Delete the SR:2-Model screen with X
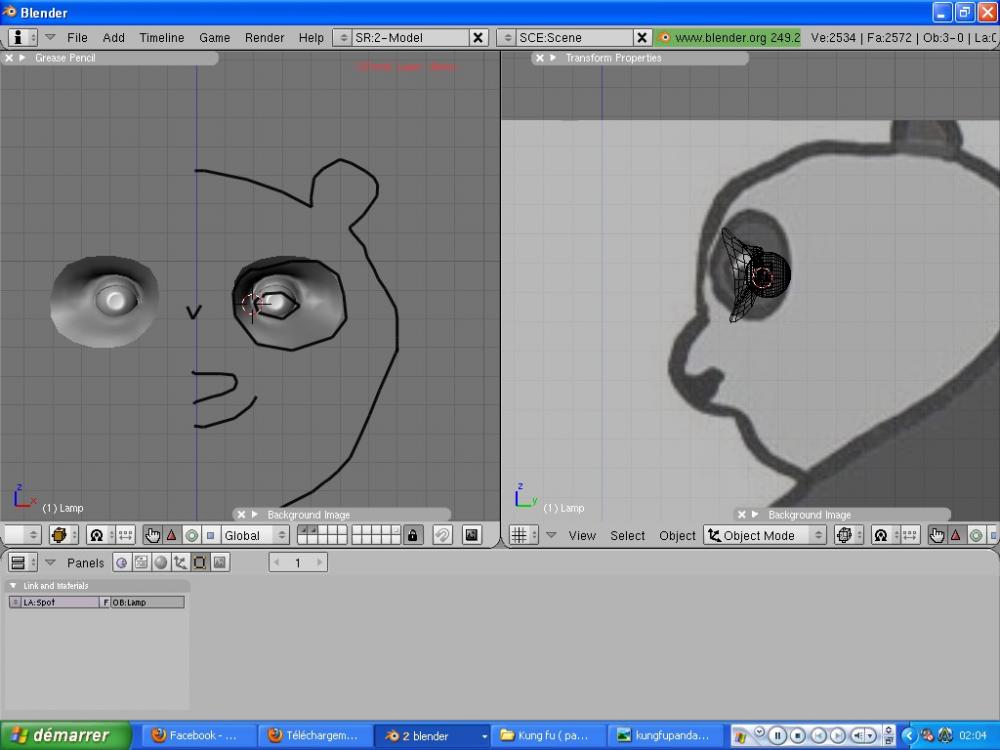Image resolution: width=1000 pixels, height=750 pixels. coord(477,38)
